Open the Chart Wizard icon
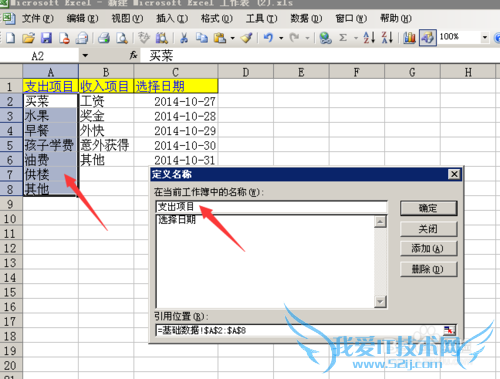 coord(409,38)
